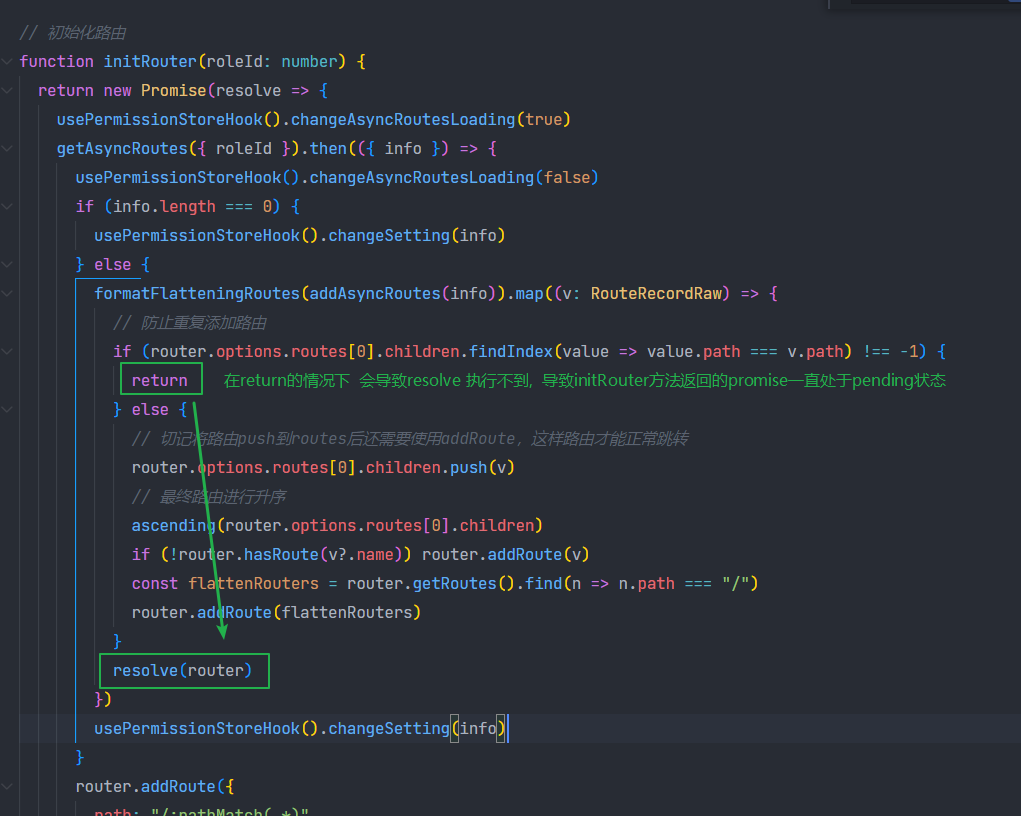1021x816 pixels.
Task: Collapse the formatFlatteningRoutes map callback
Action: [x=7, y=293]
